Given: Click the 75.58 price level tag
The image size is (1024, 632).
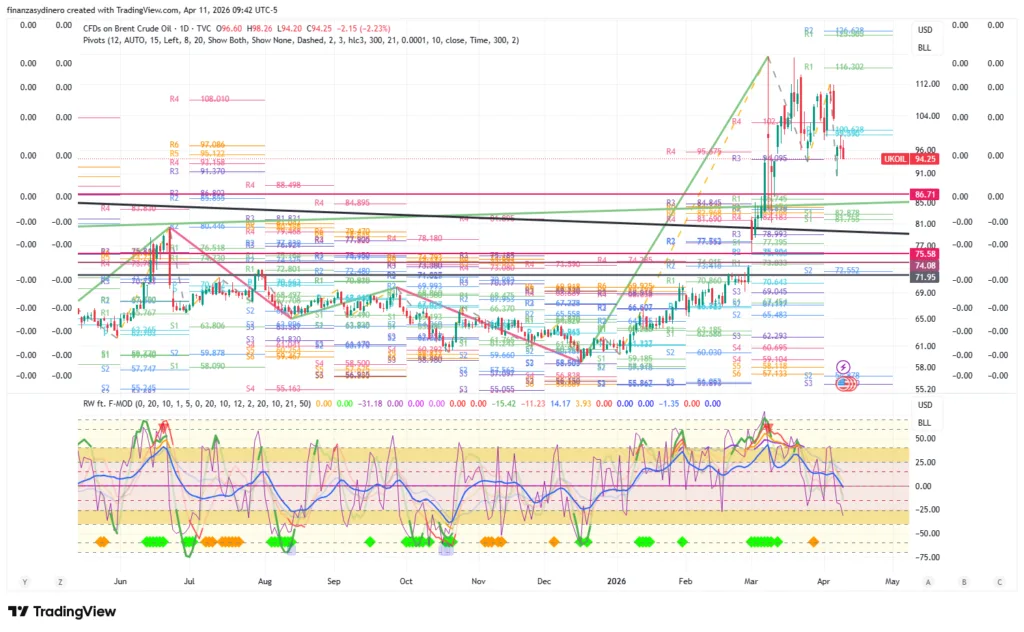Looking at the screenshot, I should [x=924, y=255].
